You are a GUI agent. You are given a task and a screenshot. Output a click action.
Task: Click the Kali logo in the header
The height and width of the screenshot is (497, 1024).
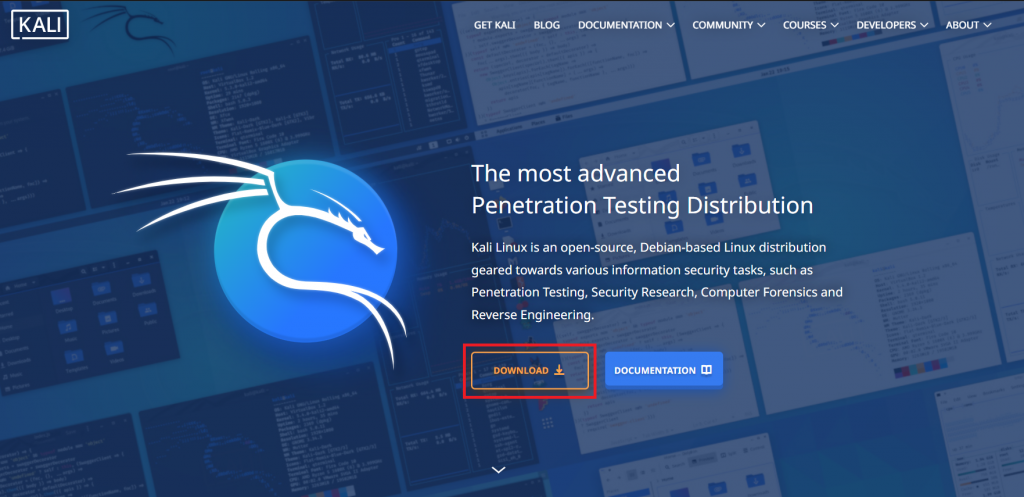pyautogui.click(x=40, y=25)
